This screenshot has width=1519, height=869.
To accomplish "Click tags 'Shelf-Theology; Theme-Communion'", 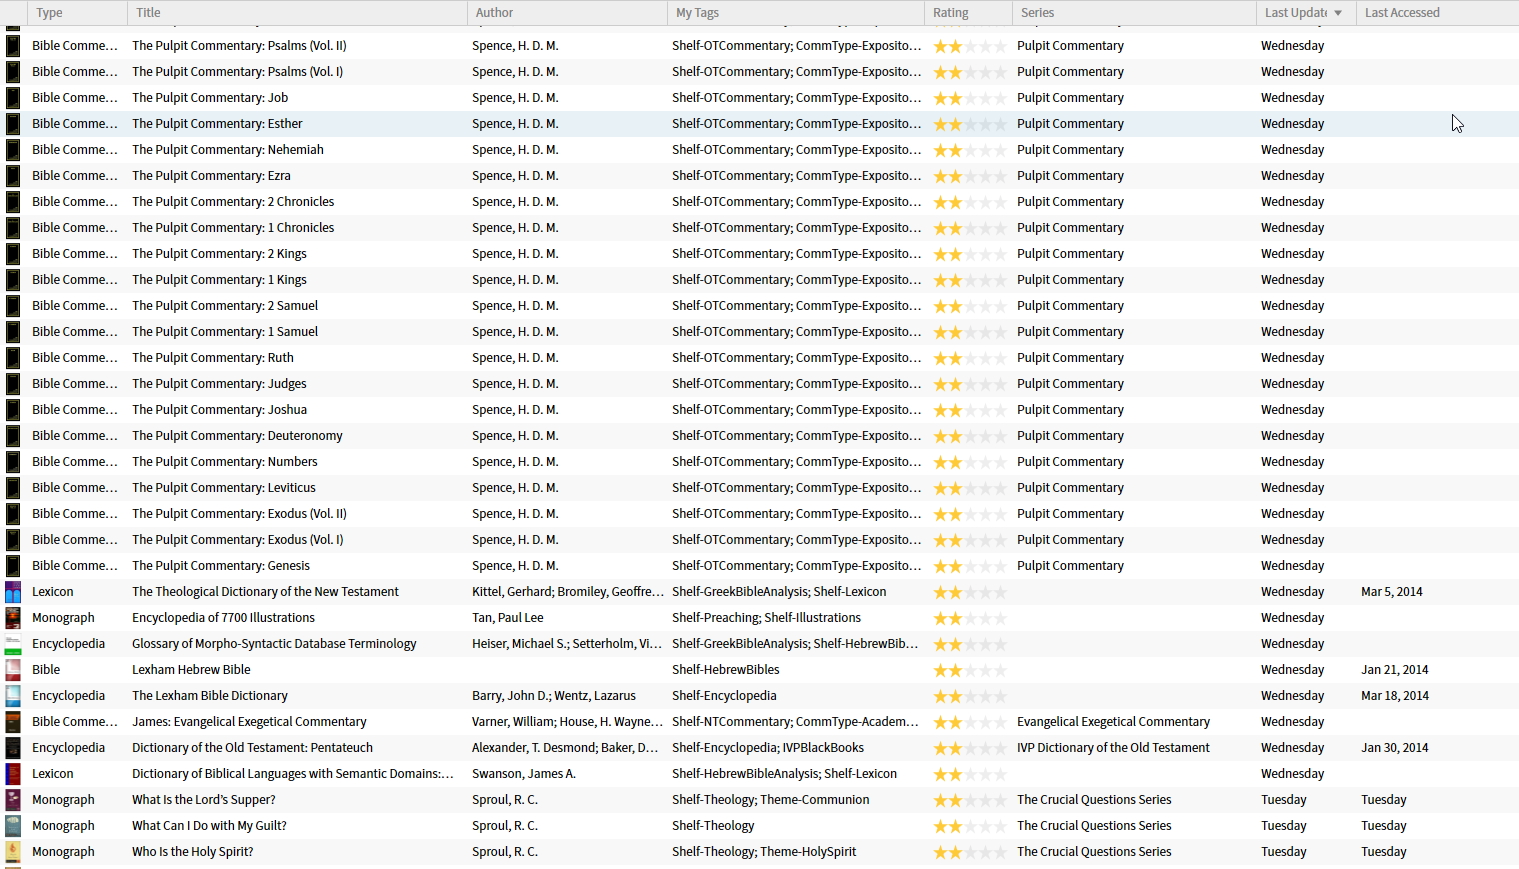I will click(771, 800).
